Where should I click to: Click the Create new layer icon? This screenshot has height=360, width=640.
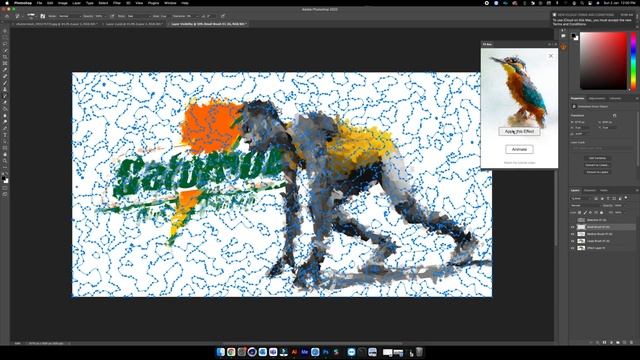click(x=624, y=342)
